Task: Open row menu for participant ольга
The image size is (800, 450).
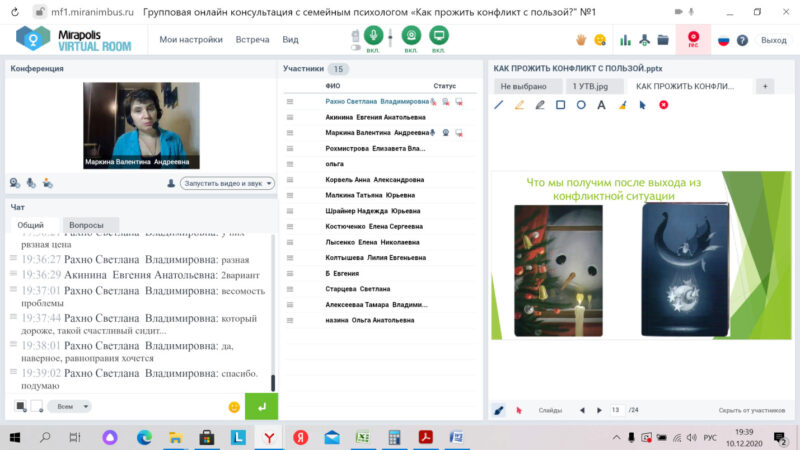Action: (x=290, y=164)
